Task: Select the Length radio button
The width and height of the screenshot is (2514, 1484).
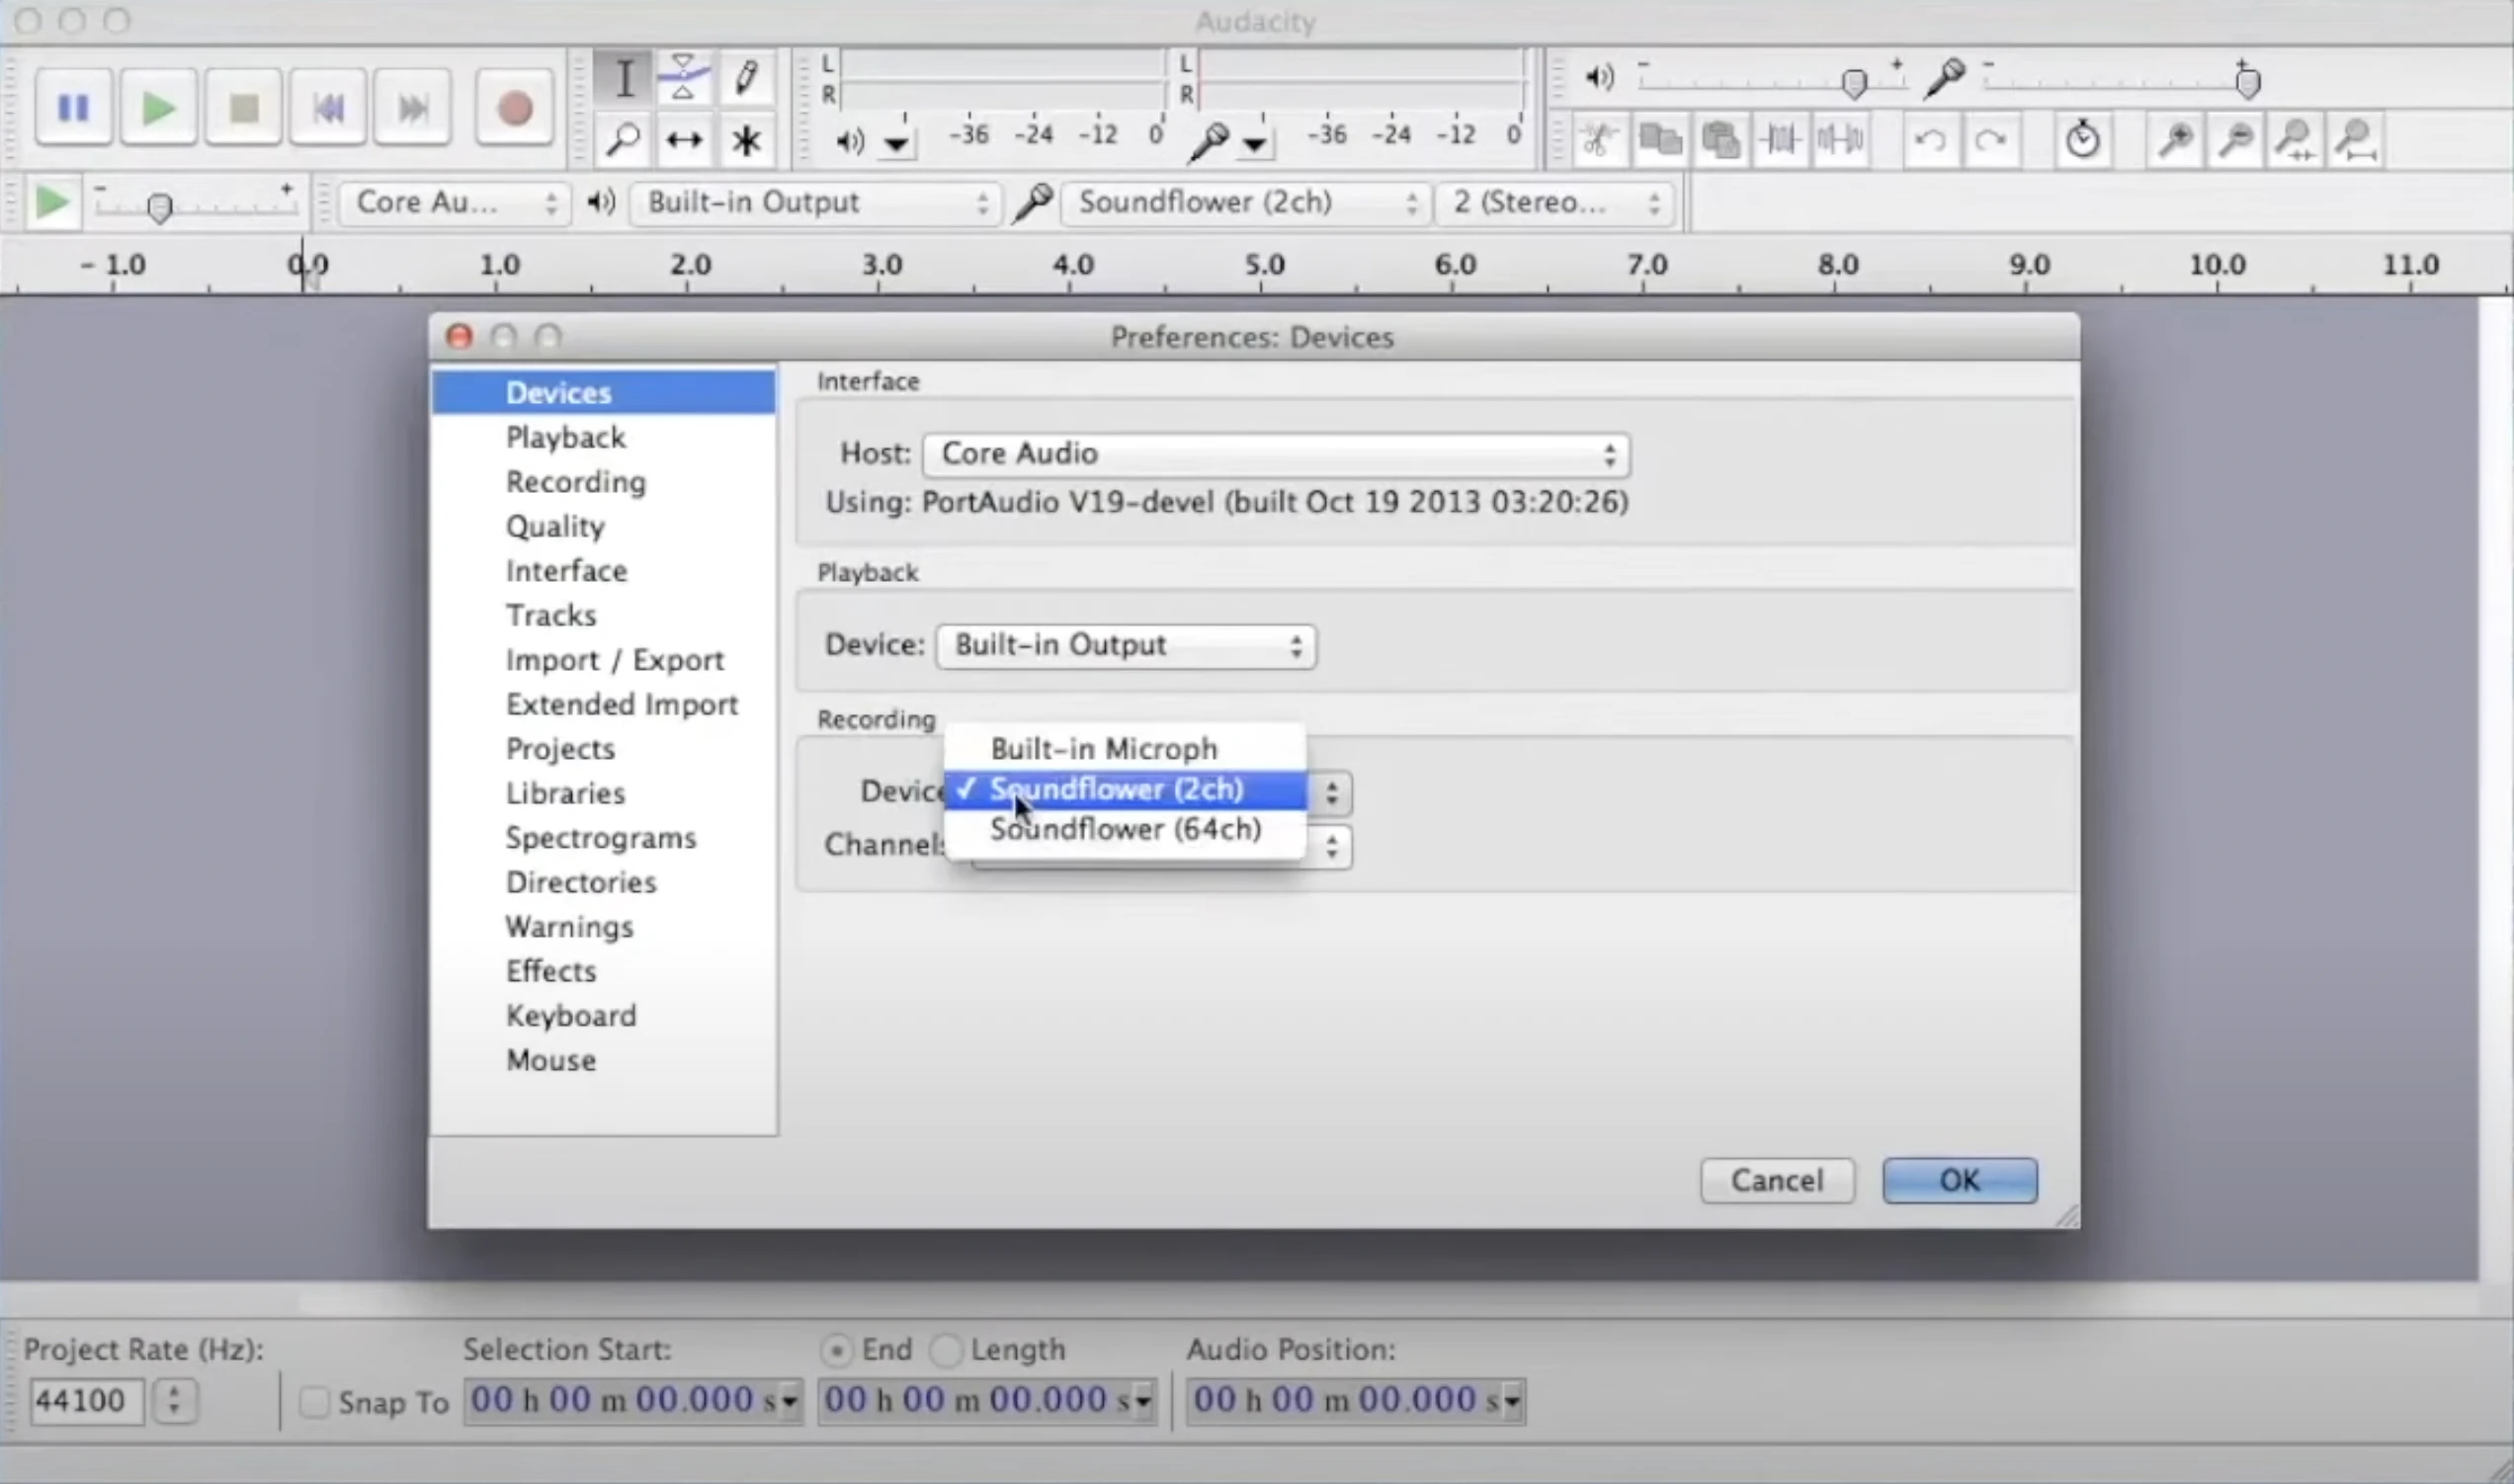Action: click(x=945, y=1351)
